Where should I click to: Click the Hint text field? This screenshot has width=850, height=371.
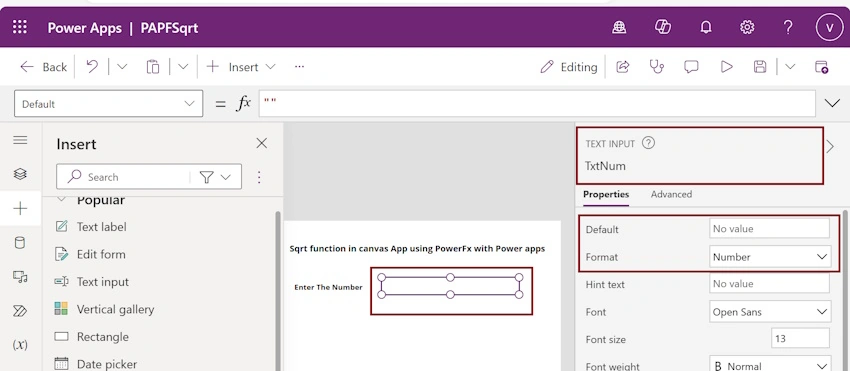(x=769, y=284)
